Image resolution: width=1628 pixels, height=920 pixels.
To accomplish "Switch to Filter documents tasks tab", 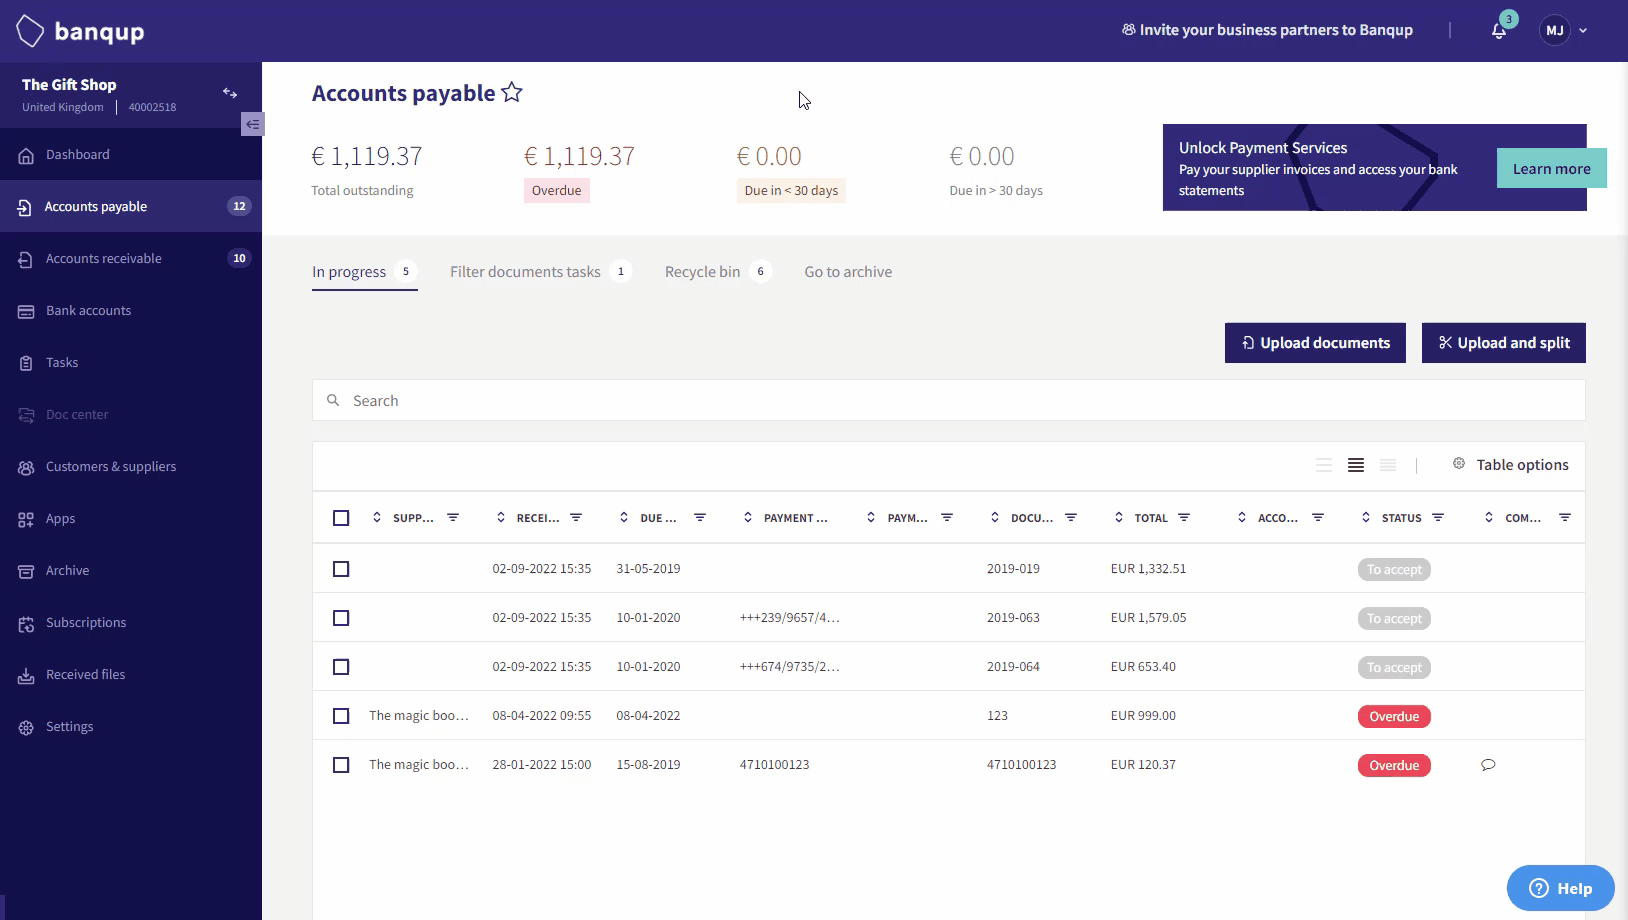I will point(540,272).
